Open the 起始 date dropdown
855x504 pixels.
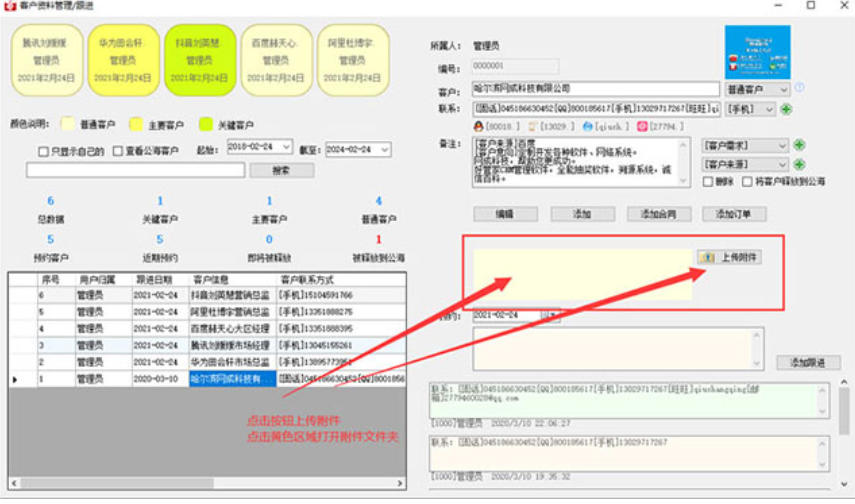click(286, 147)
